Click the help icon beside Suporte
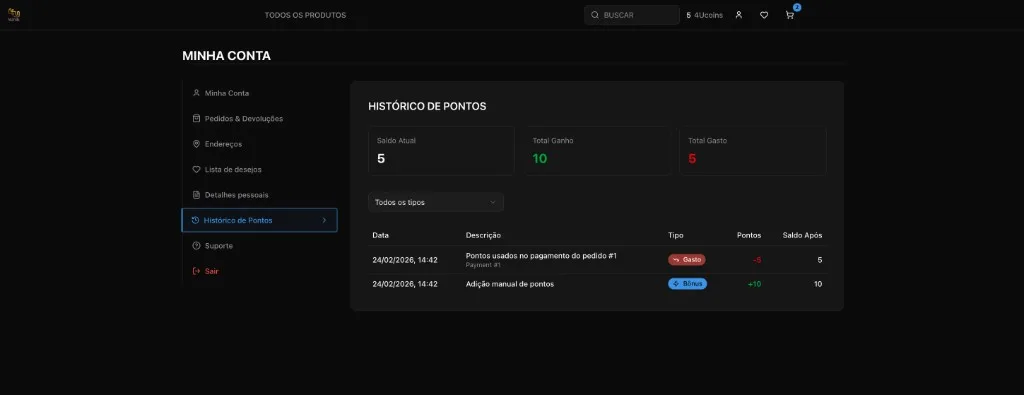The image size is (1024, 395). 196,245
